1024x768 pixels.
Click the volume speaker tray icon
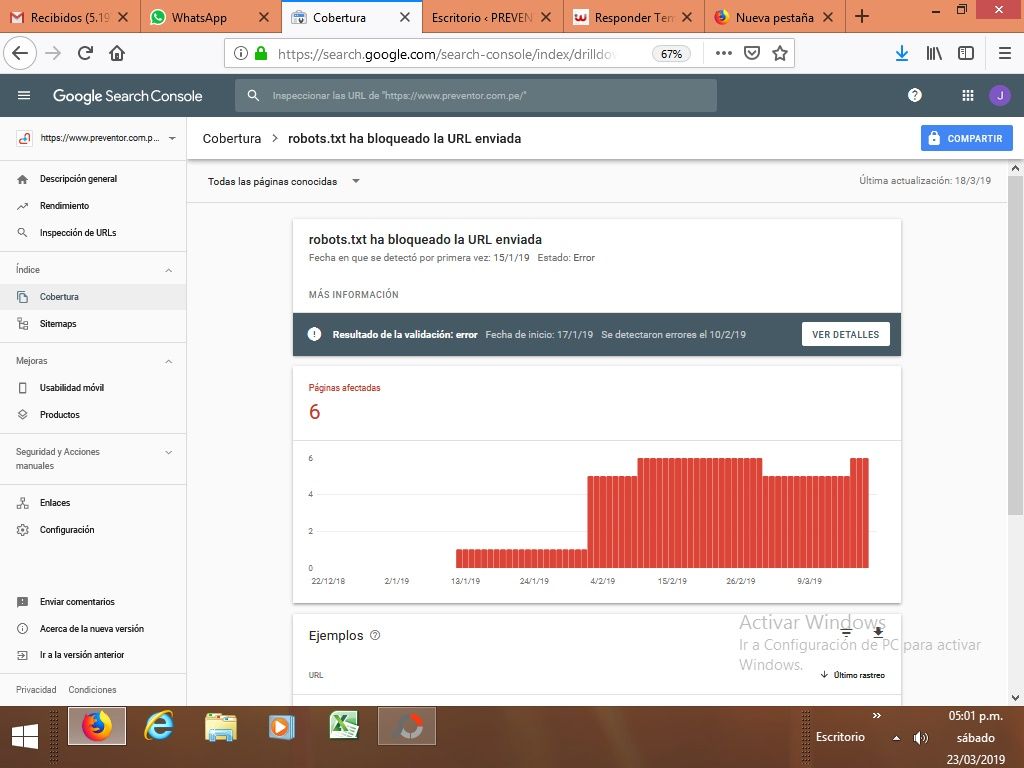tap(921, 738)
